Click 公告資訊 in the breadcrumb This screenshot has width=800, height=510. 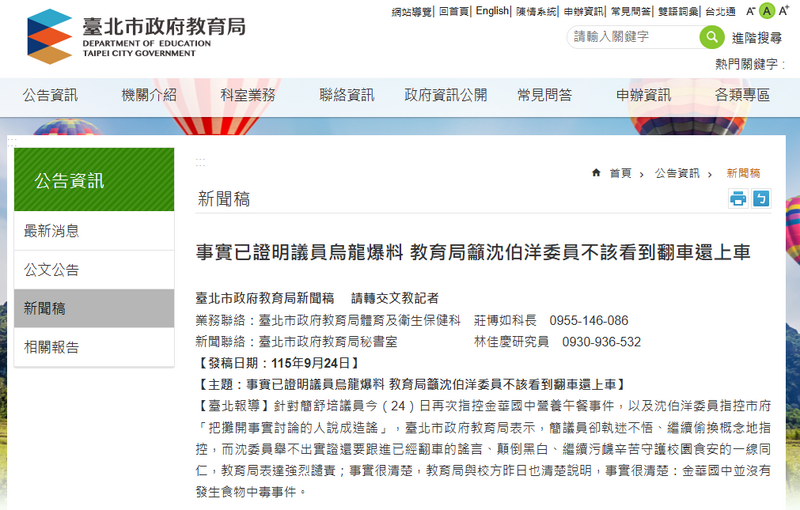pos(677,173)
